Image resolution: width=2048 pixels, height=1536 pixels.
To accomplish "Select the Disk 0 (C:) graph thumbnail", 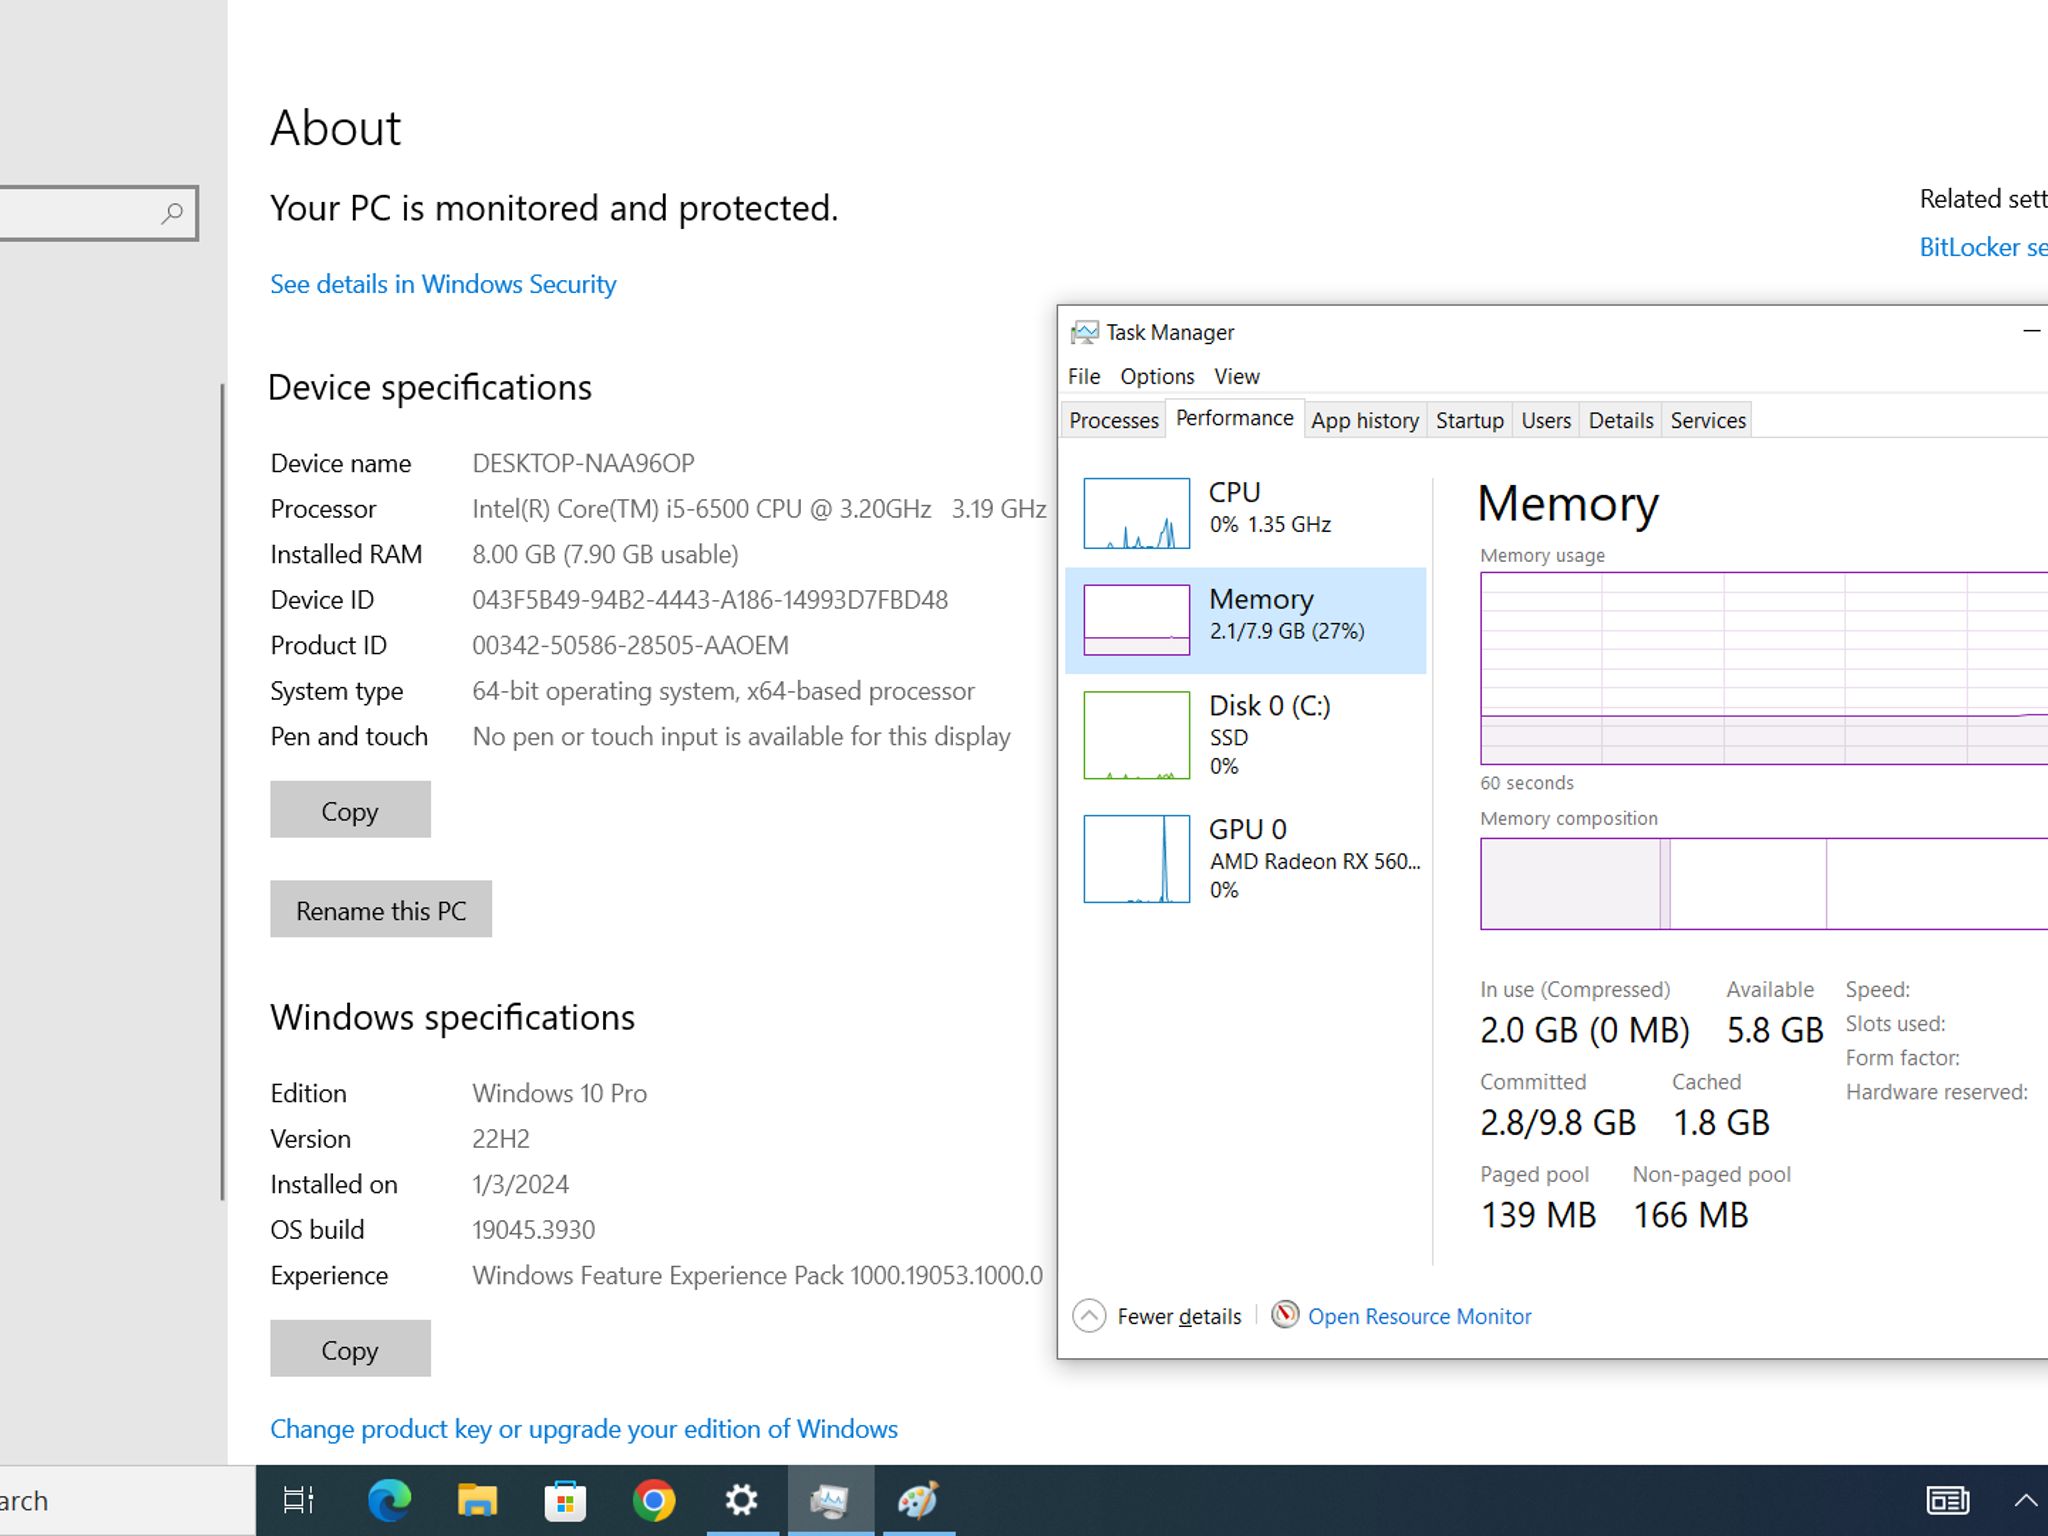I will tap(1137, 735).
